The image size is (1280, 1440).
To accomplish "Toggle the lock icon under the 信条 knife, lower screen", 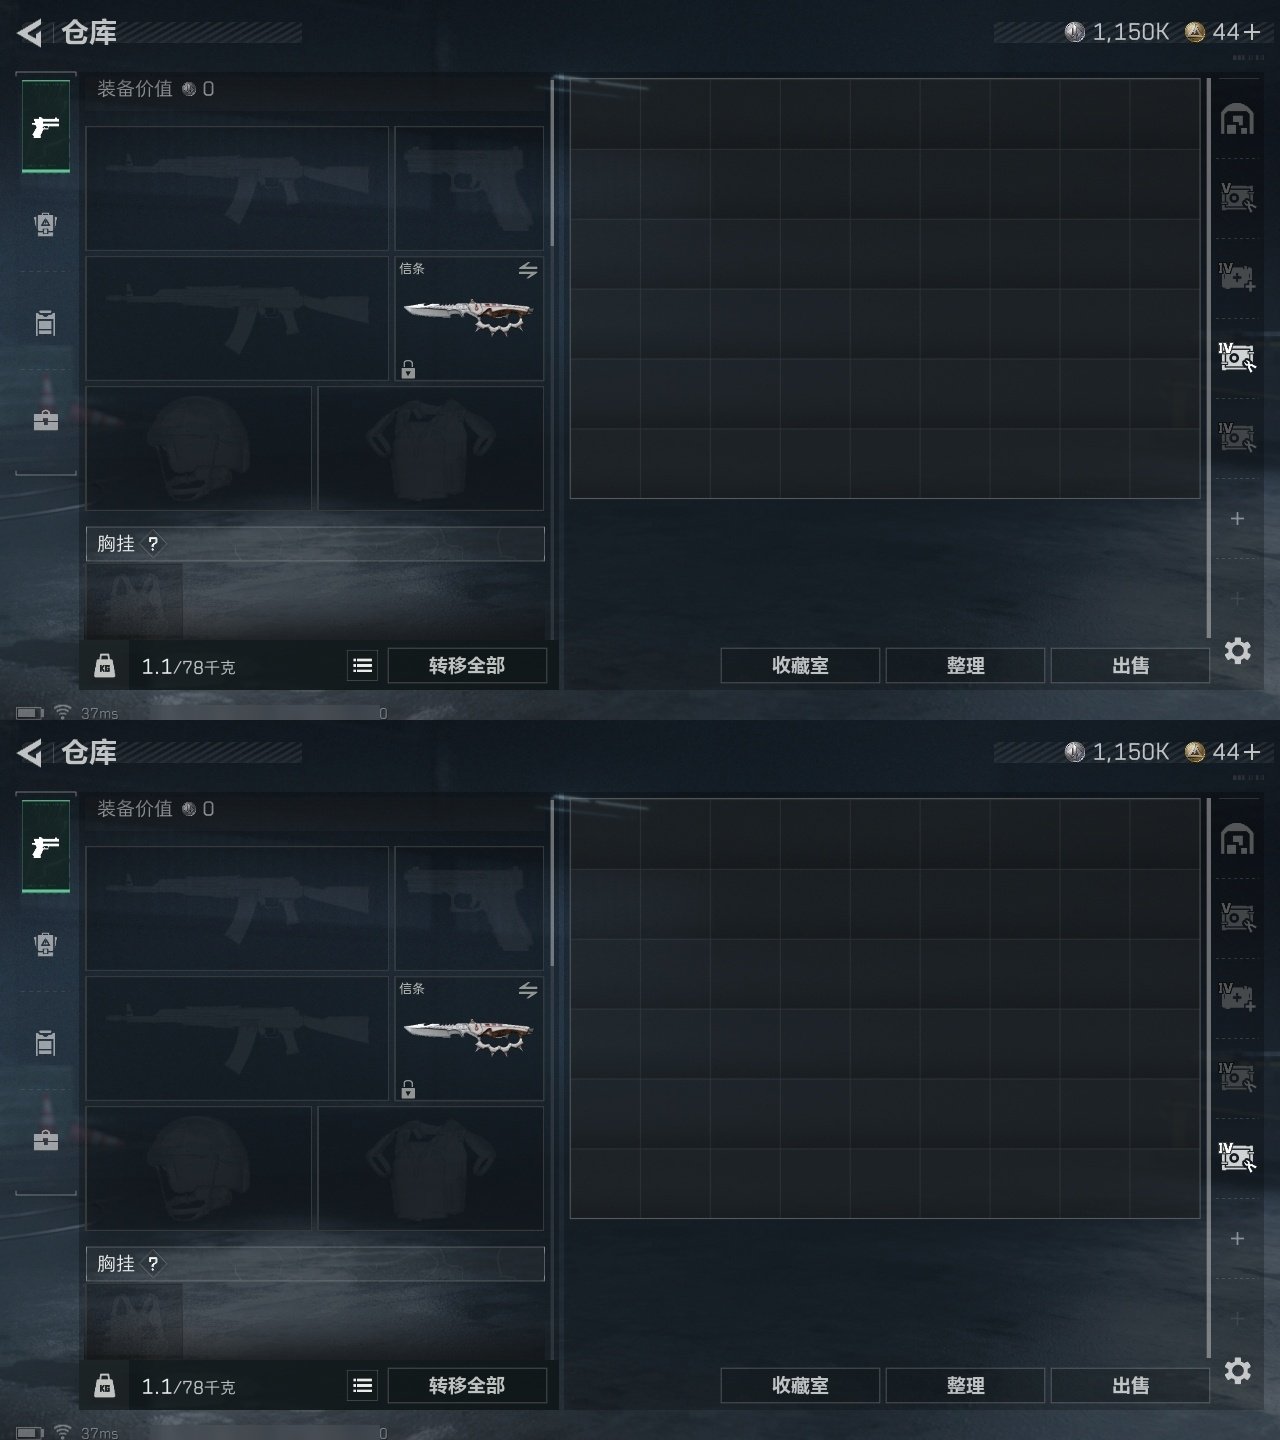I will pos(408,1089).
